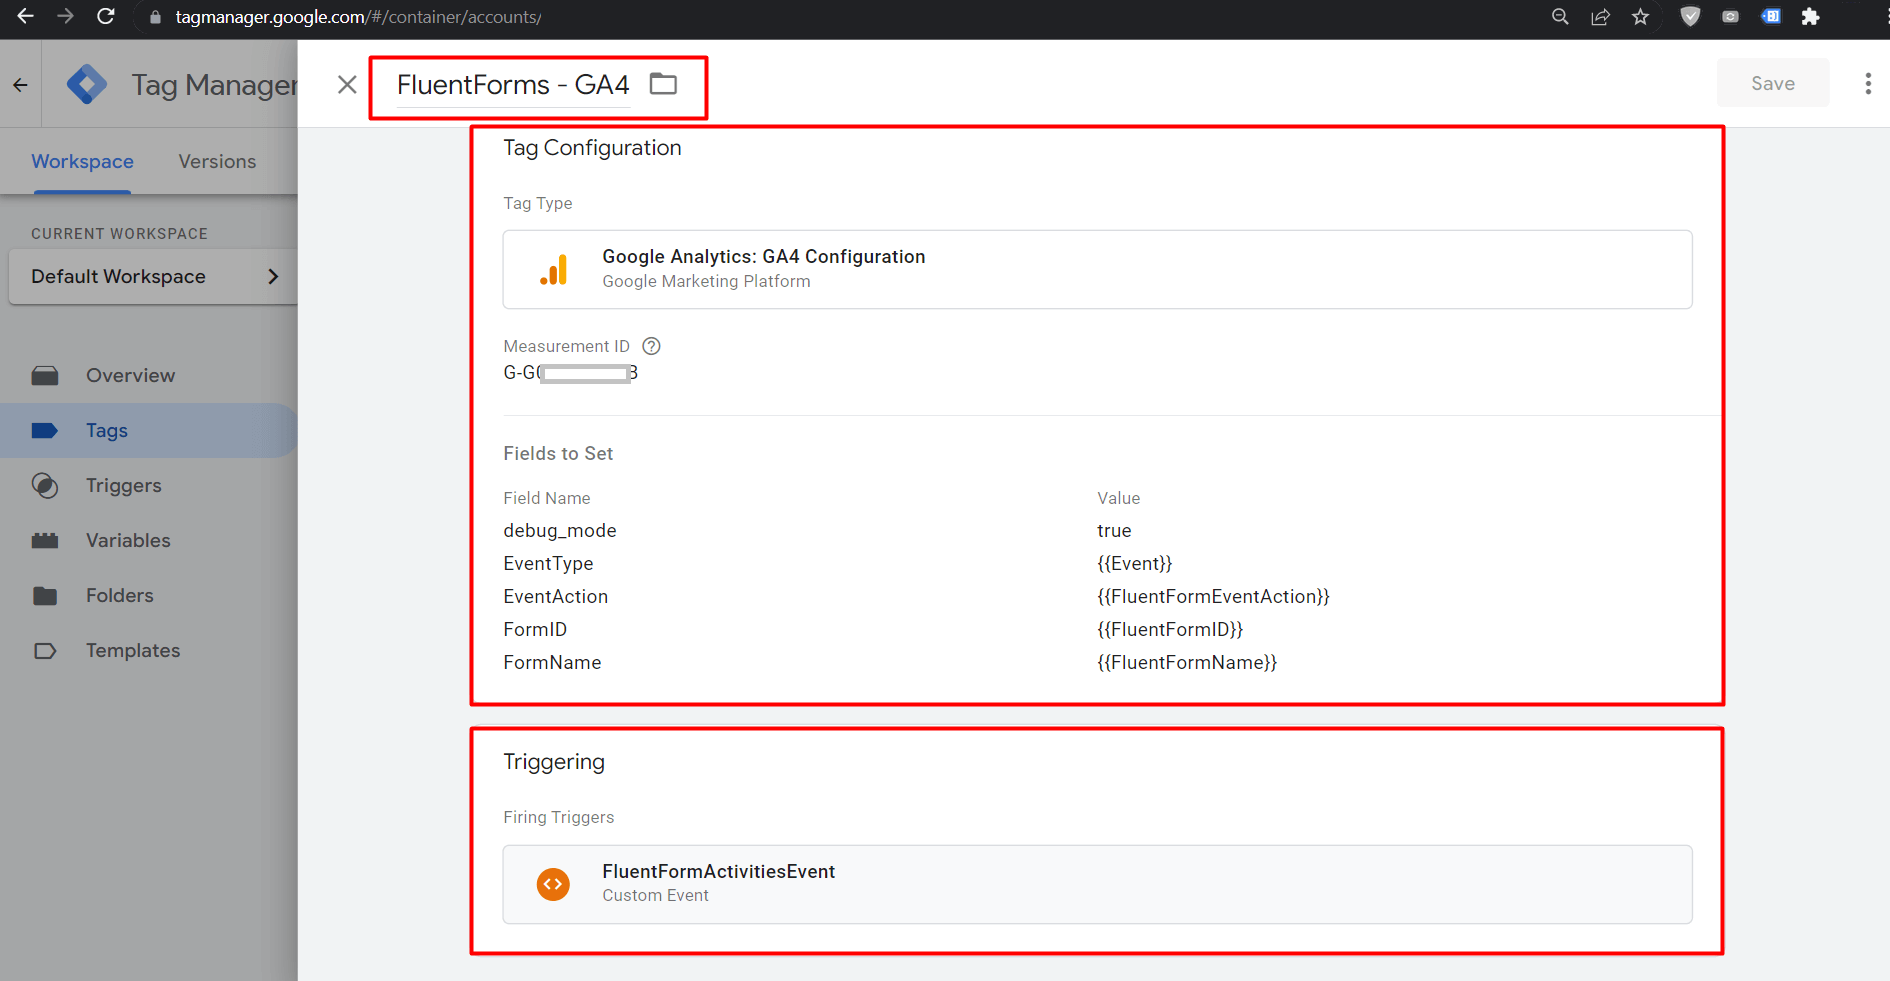Click the value true for debug_mode
Image resolution: width=1890 pixels, height=981 pixels.
click(1114, 531)
